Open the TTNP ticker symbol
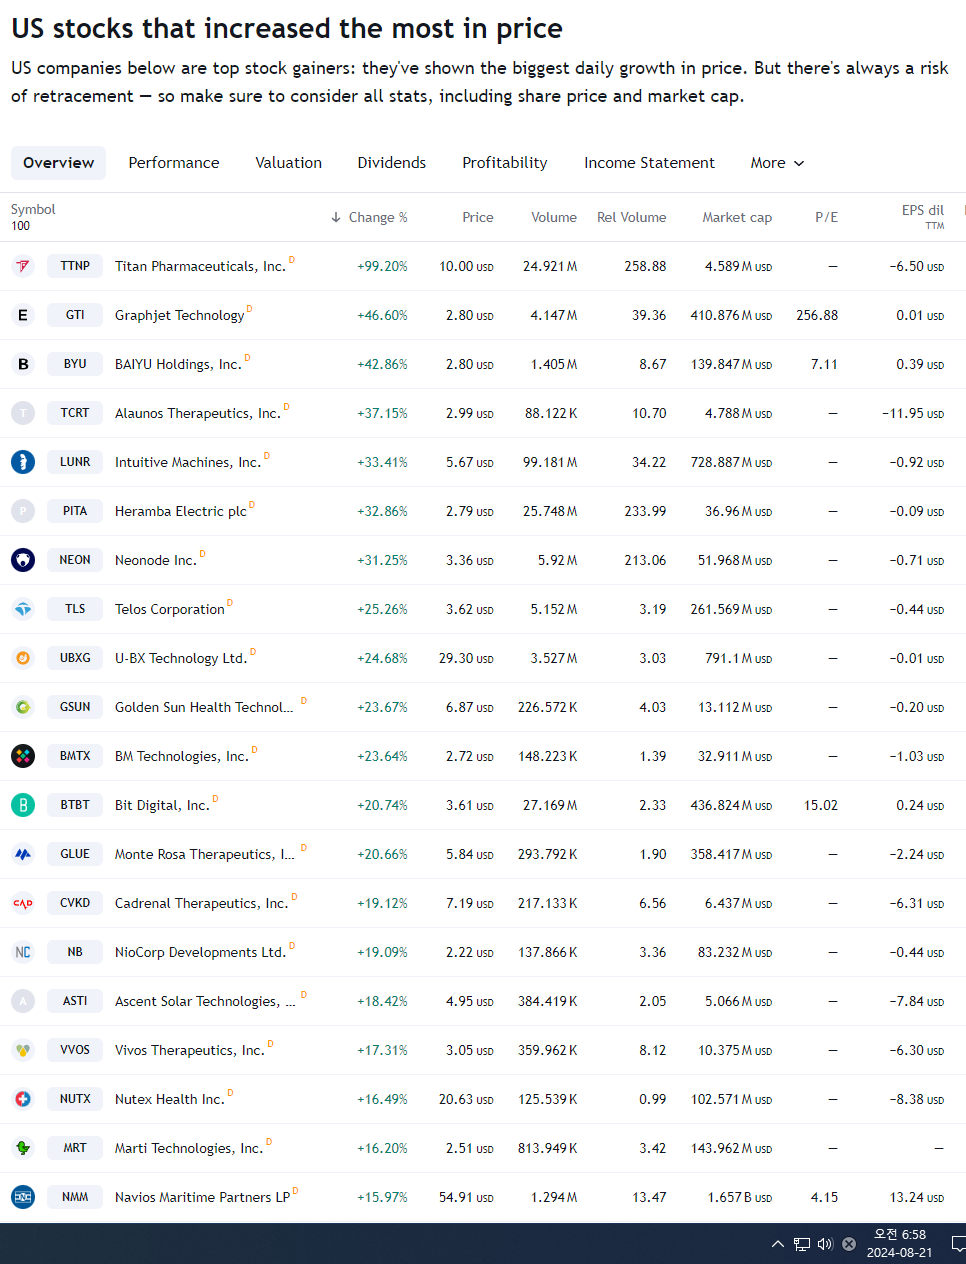Image resolution: width=966 pixels, height=1264 pixels. 75,266
